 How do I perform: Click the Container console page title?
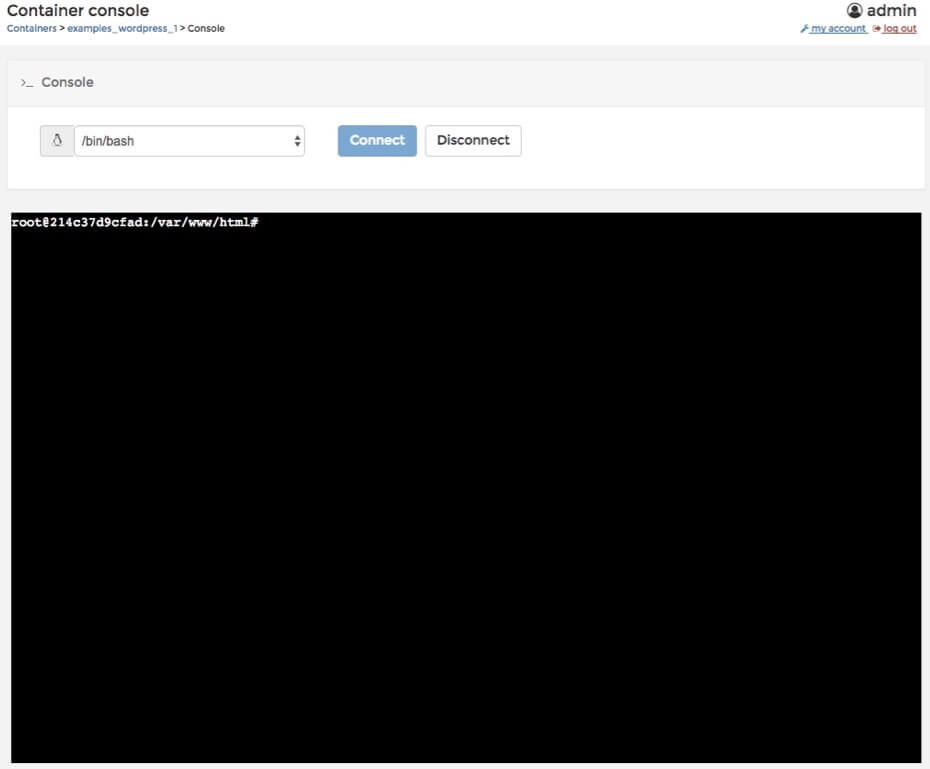[x=78, y=10]
